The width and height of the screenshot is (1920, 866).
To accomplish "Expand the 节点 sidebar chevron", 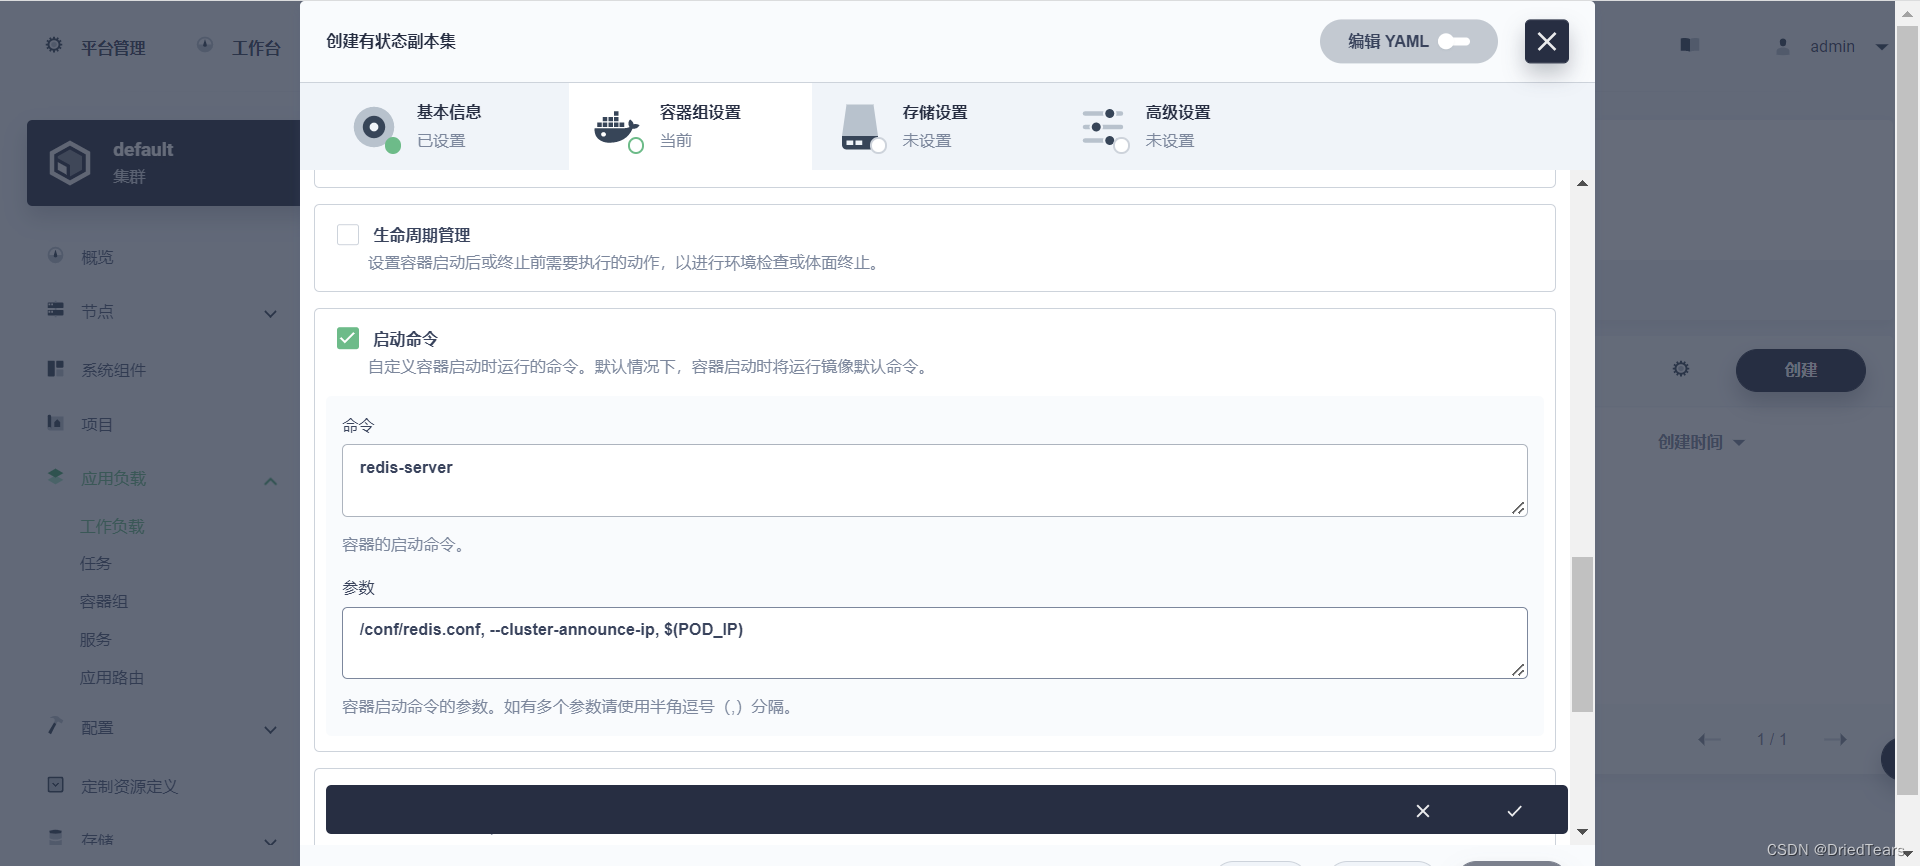I will (270, 313).
